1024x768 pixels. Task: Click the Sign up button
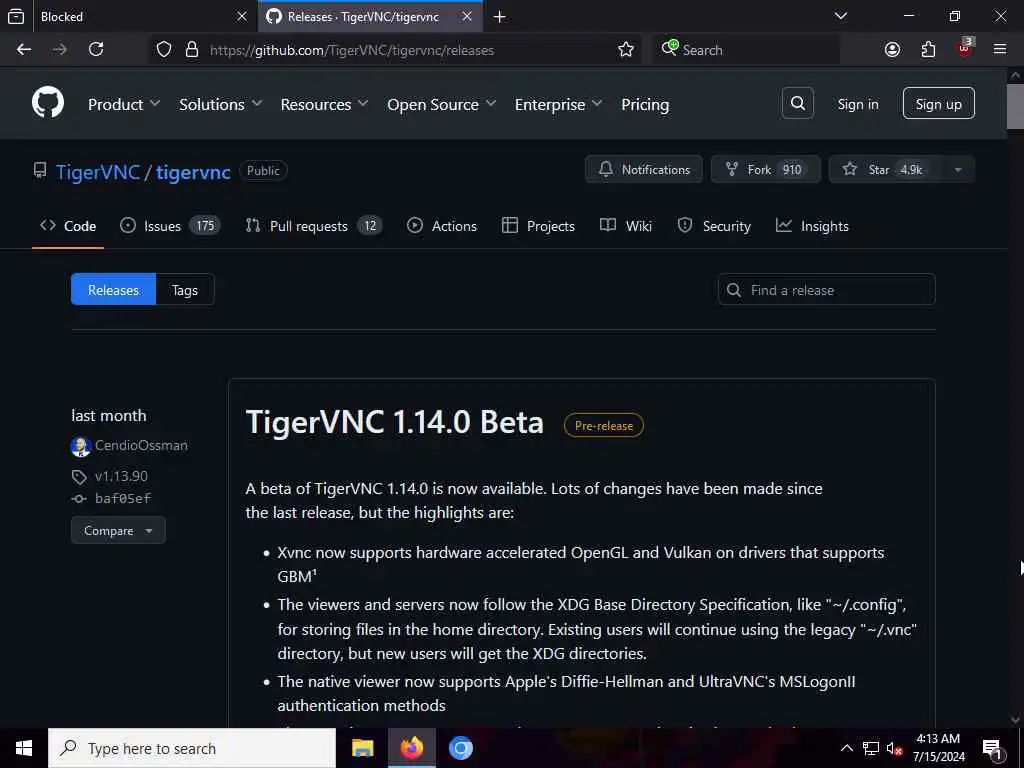coord(938,103)
